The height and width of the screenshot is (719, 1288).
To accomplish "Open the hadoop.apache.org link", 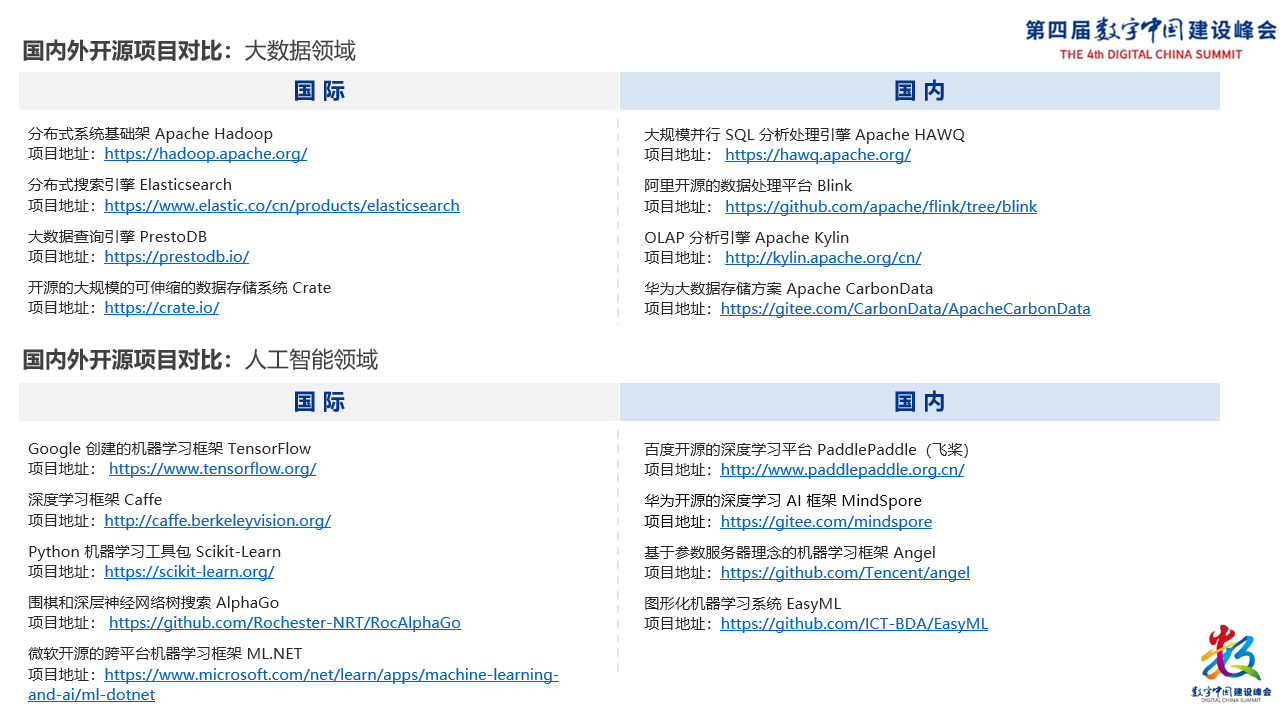I will tap(205, 154).
